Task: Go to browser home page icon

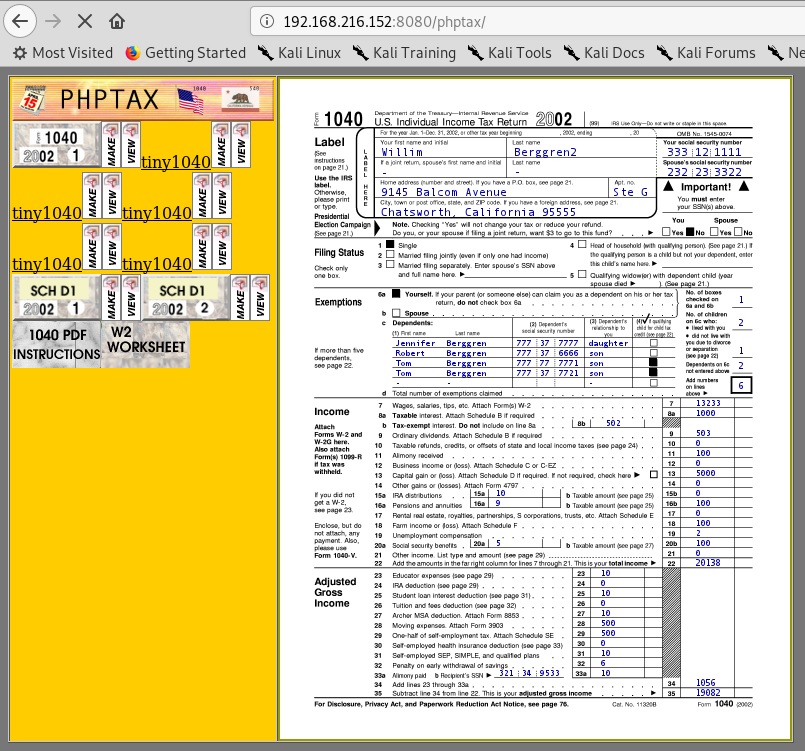Action: pyautogui.click(x=117, y=21)
